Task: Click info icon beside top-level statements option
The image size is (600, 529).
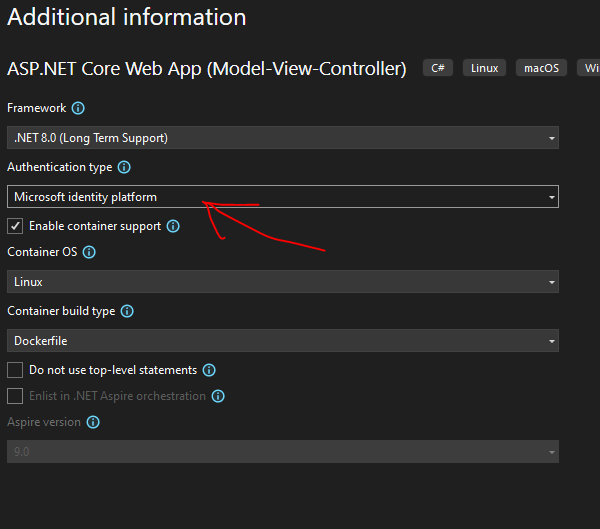Action: coord(209,370)
